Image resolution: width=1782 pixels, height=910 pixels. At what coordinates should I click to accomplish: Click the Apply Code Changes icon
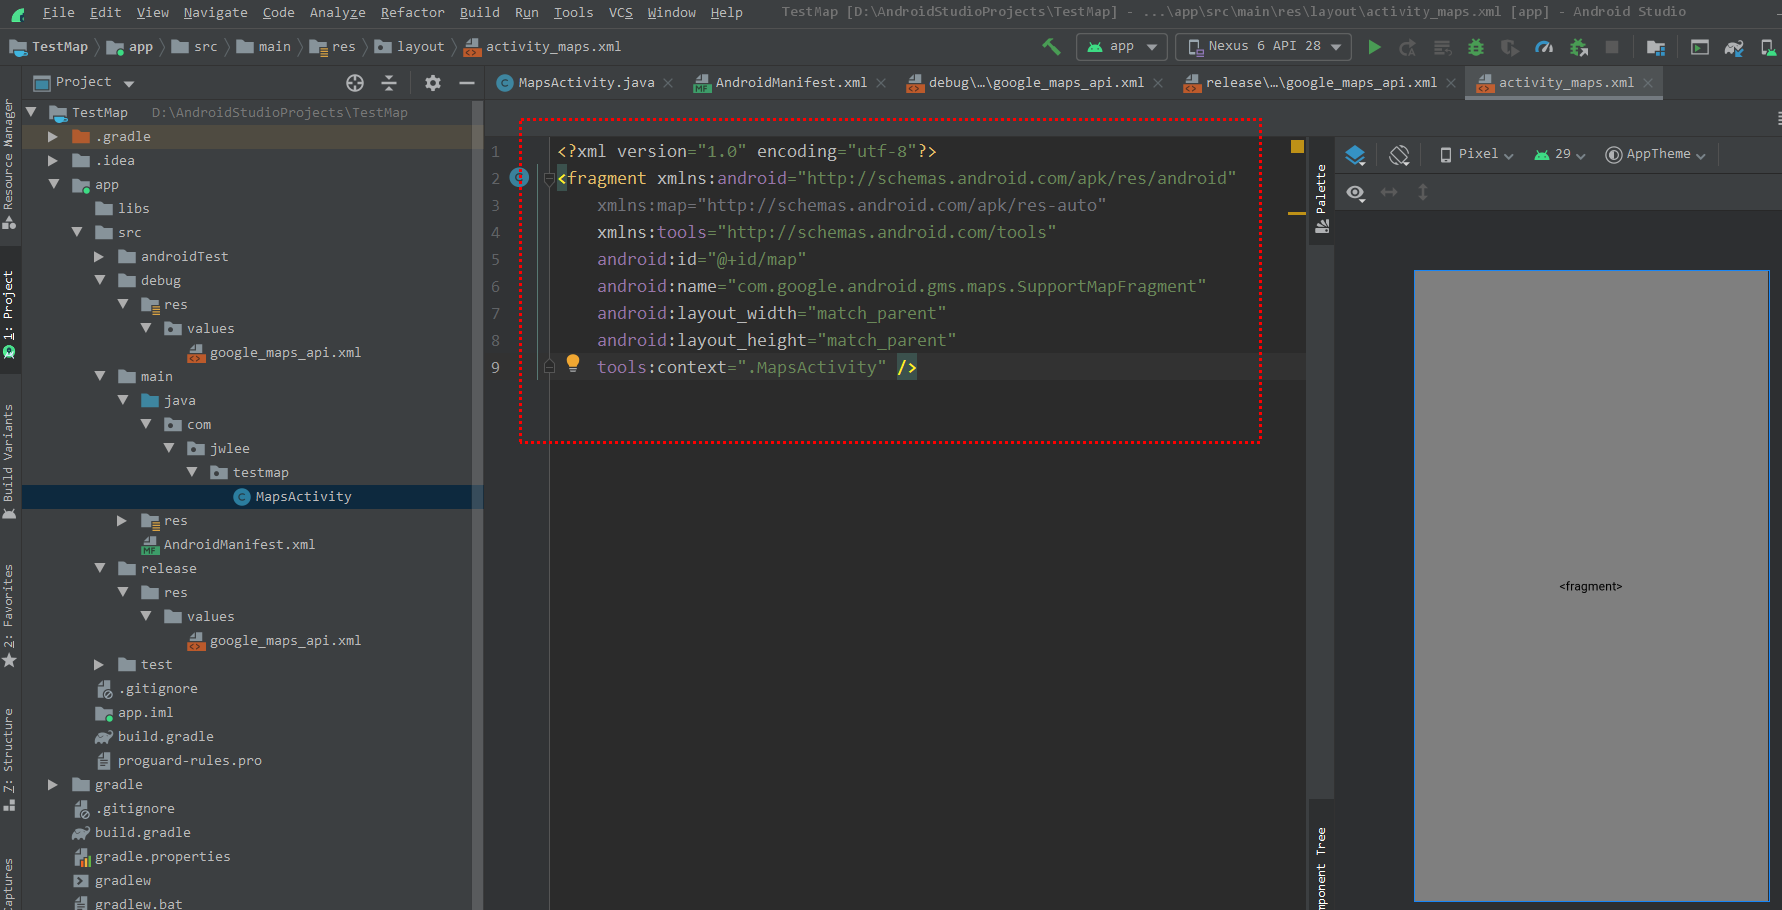(x=1442, y=47)
